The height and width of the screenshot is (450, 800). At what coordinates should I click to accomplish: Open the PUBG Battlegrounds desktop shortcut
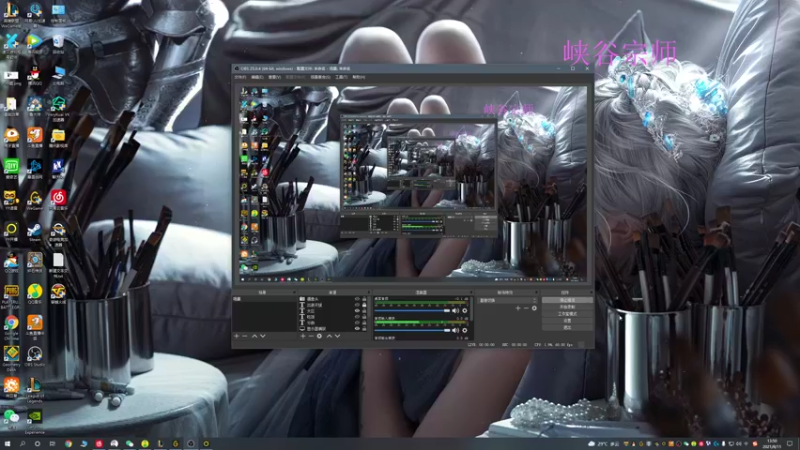coord(11,295)
